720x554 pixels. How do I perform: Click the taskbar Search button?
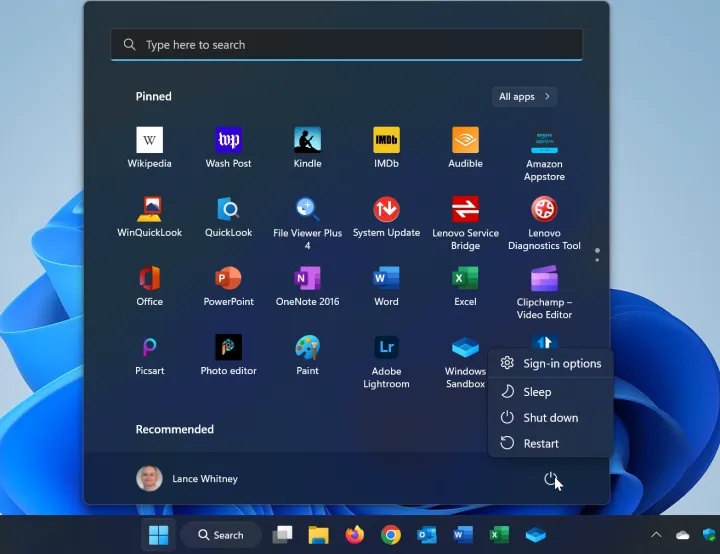click(x=220, y=535)
